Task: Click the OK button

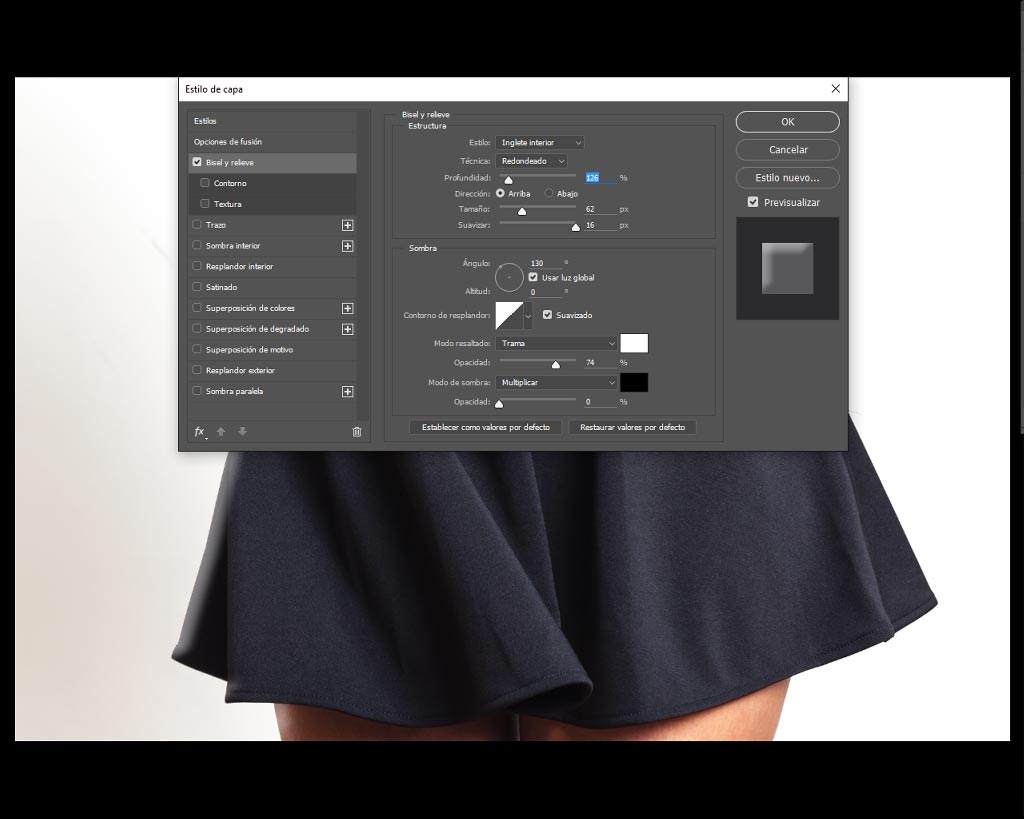Action: click(x=788, y=121)
